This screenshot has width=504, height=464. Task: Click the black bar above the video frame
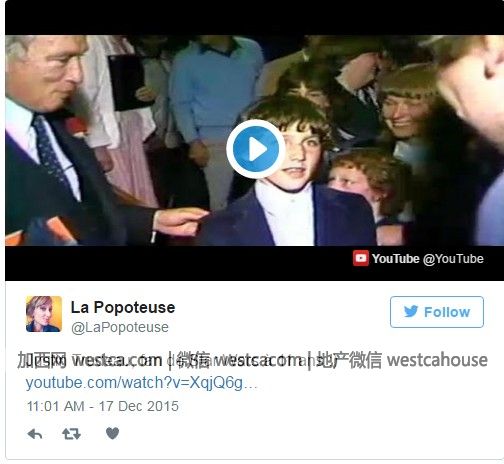pyautogui.click(x=254, y=18)
